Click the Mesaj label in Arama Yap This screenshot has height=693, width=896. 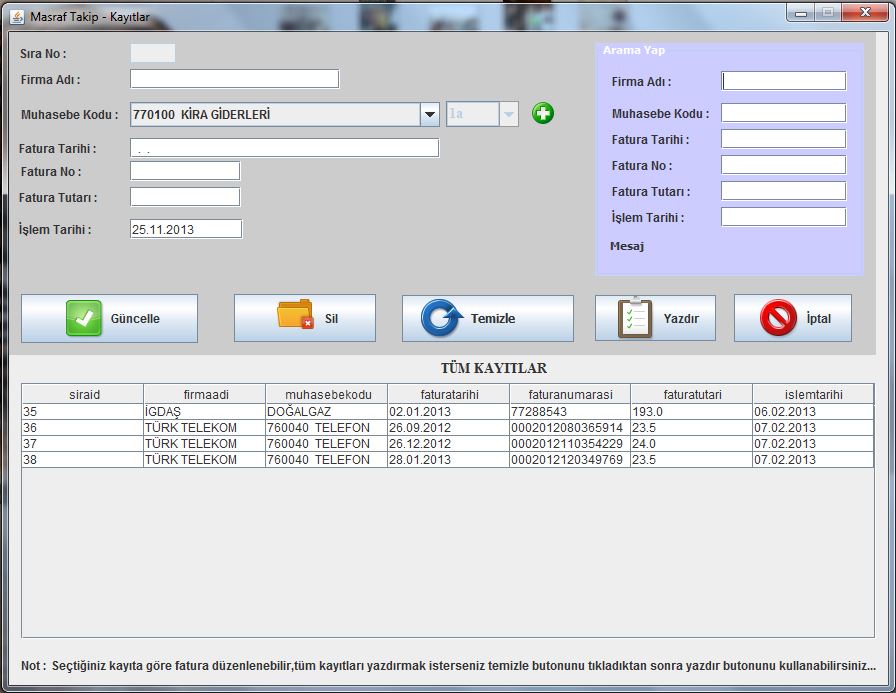click(x=627, y=246)
